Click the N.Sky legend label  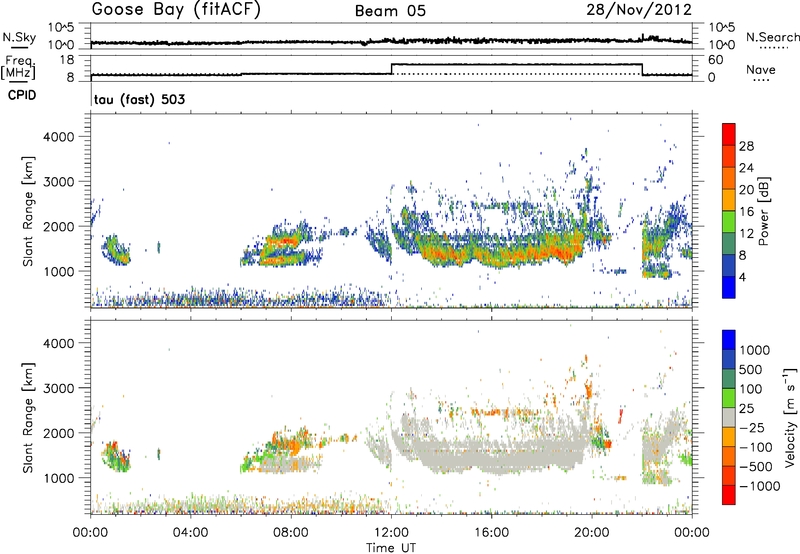tap(19, 38)
